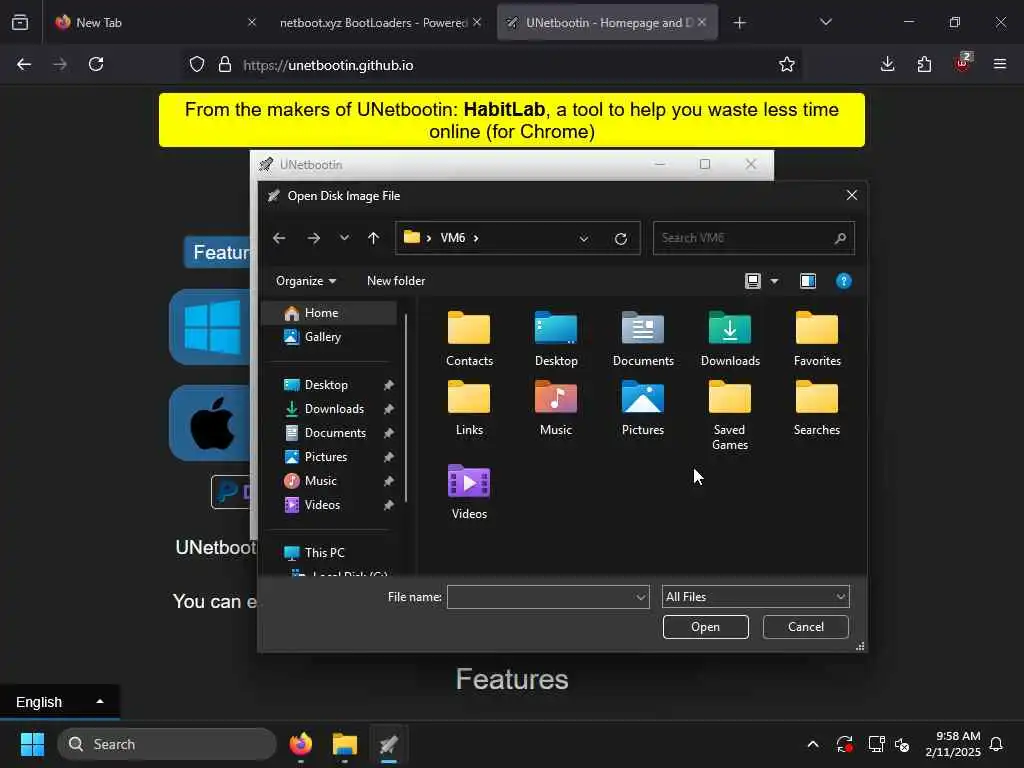Reload the UNetbootin web page
Screen dimensions: 1024x768
(x=96, y=64)
